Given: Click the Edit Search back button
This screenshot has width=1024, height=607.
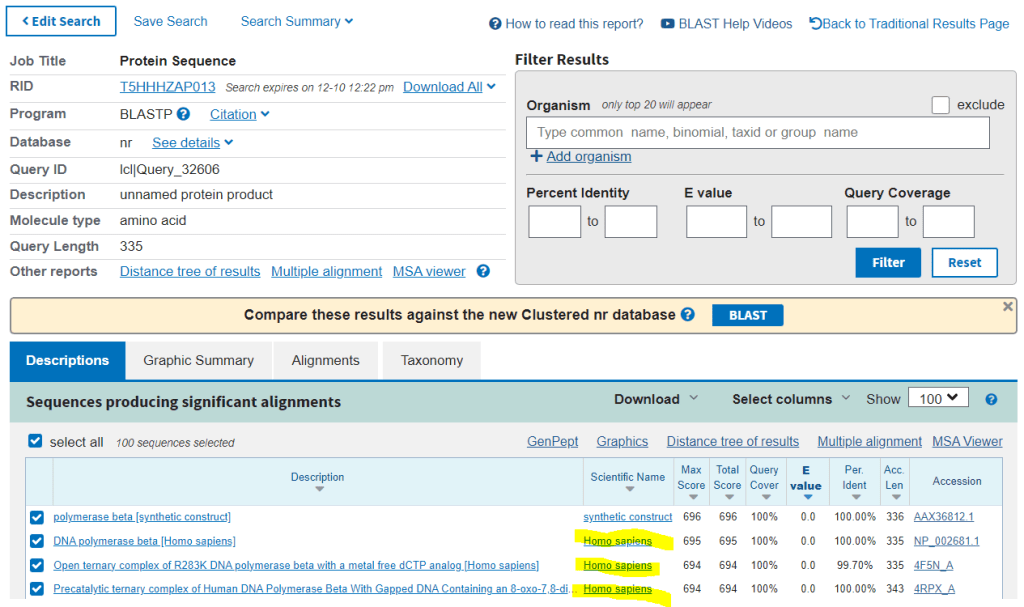Looking at the screenshot, I should (62, 21).
